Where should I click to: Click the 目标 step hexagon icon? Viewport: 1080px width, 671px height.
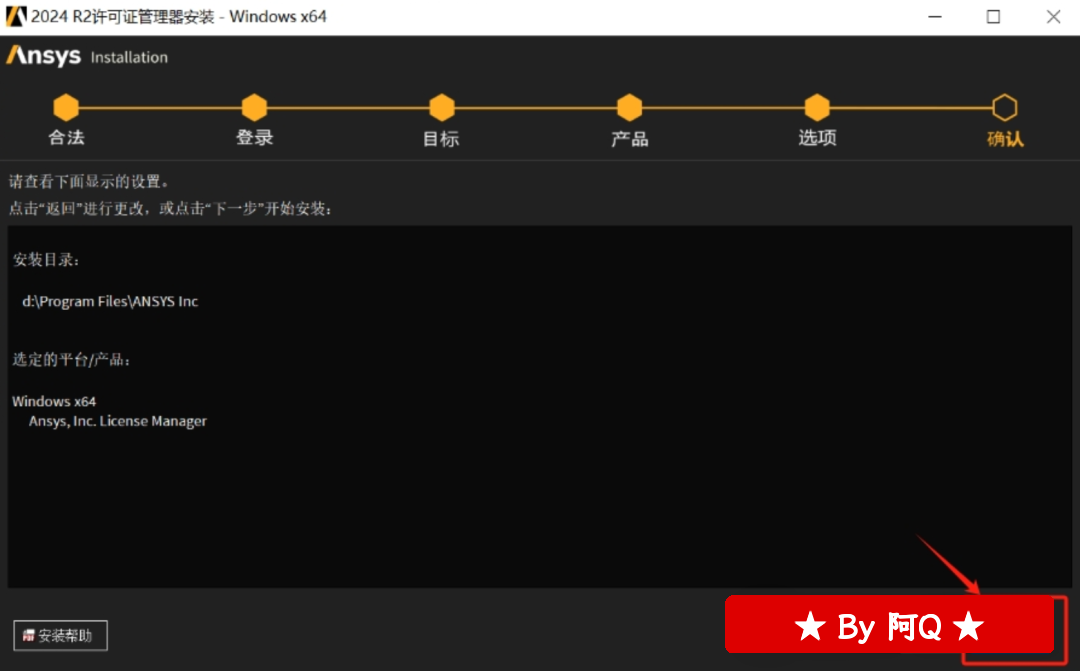point(442,107)
